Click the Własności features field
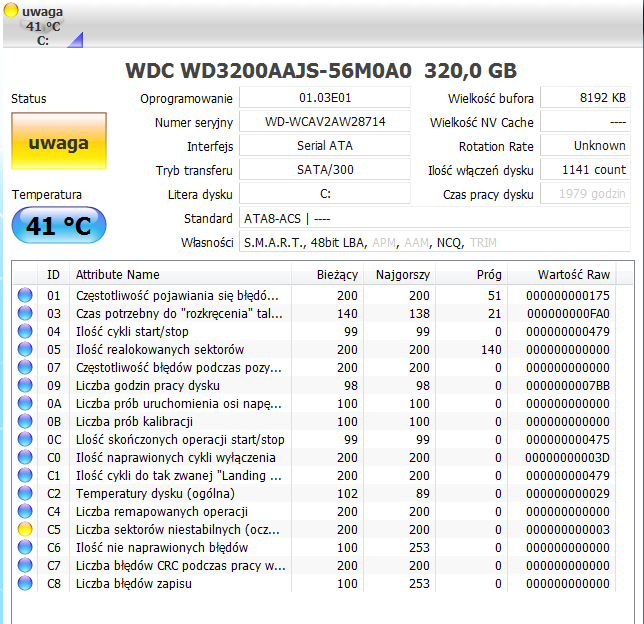 pyautogui.click(x=435, y=242)
